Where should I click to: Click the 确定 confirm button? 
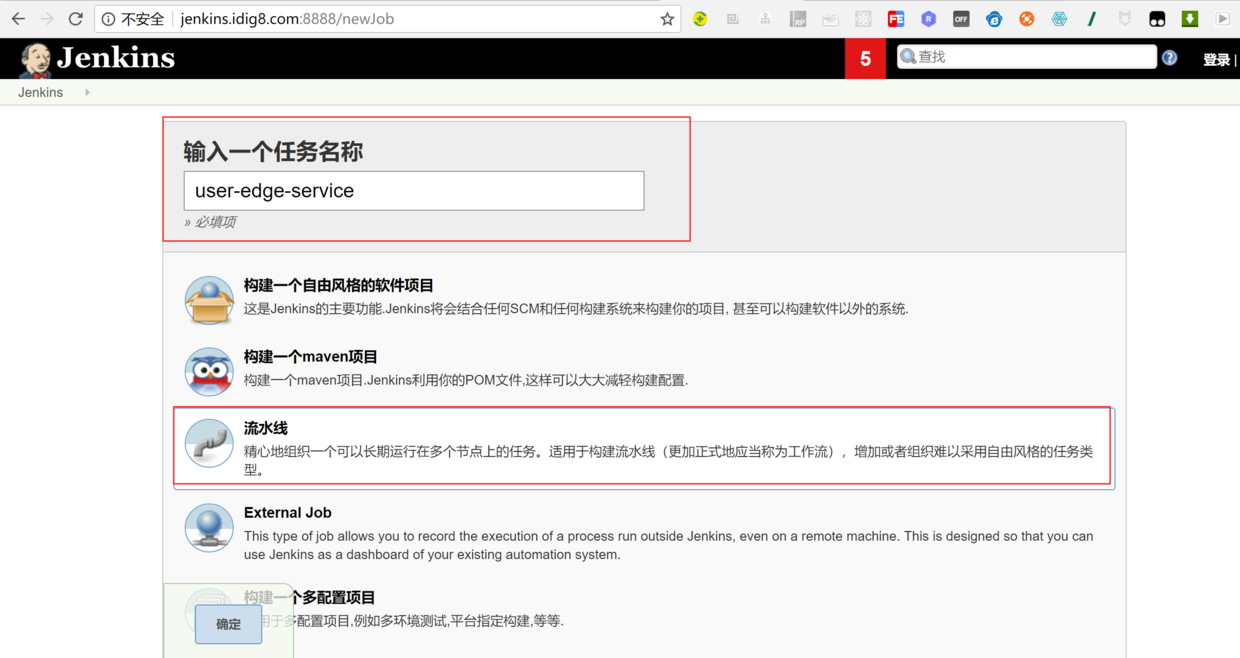point(228,623)
